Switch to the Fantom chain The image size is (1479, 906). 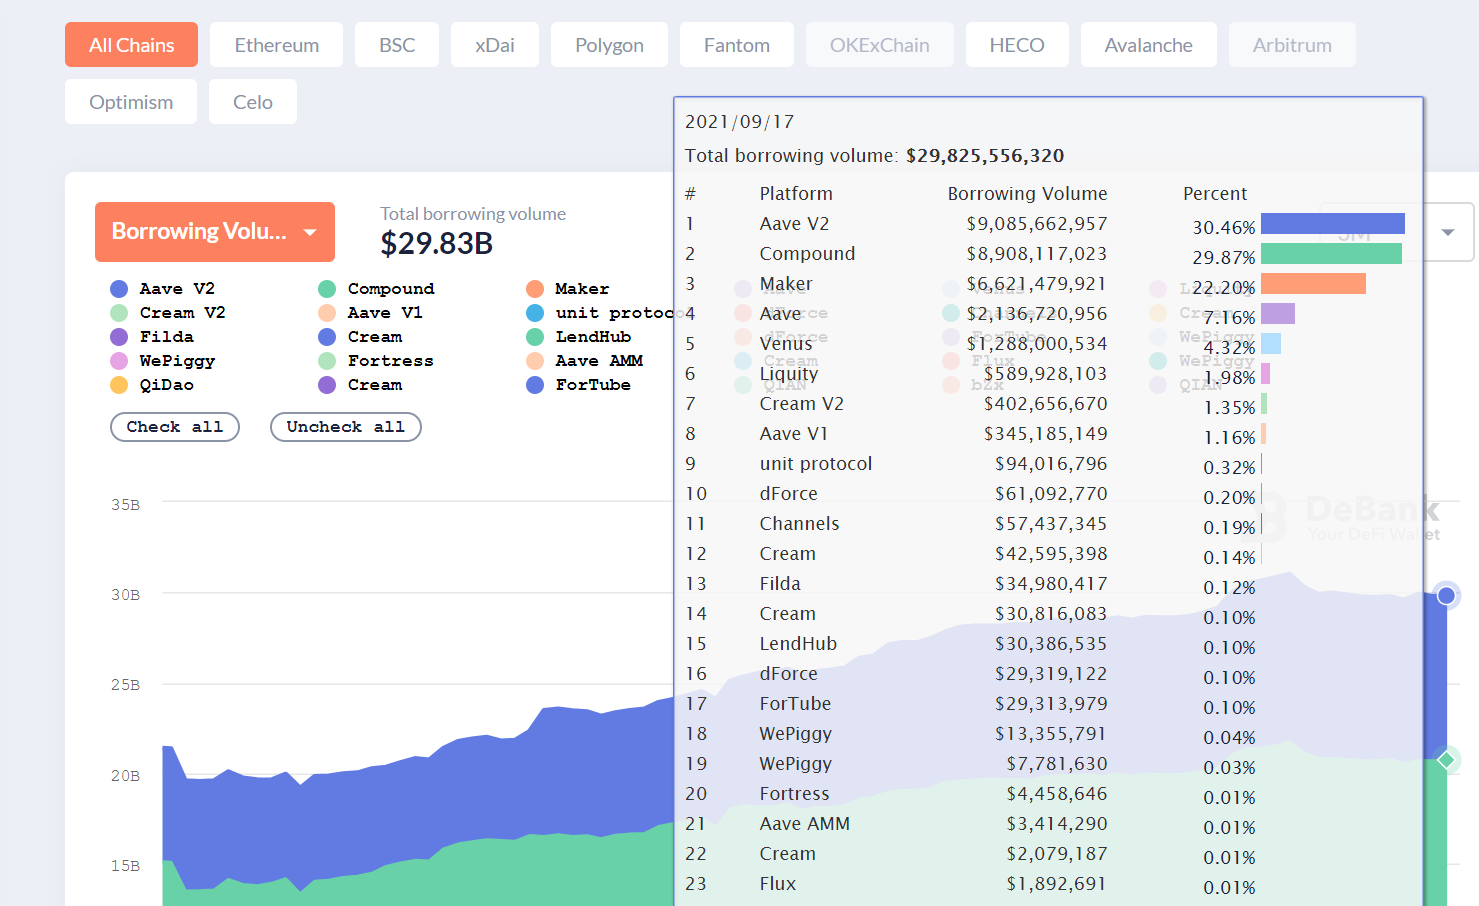coord(737,45)
